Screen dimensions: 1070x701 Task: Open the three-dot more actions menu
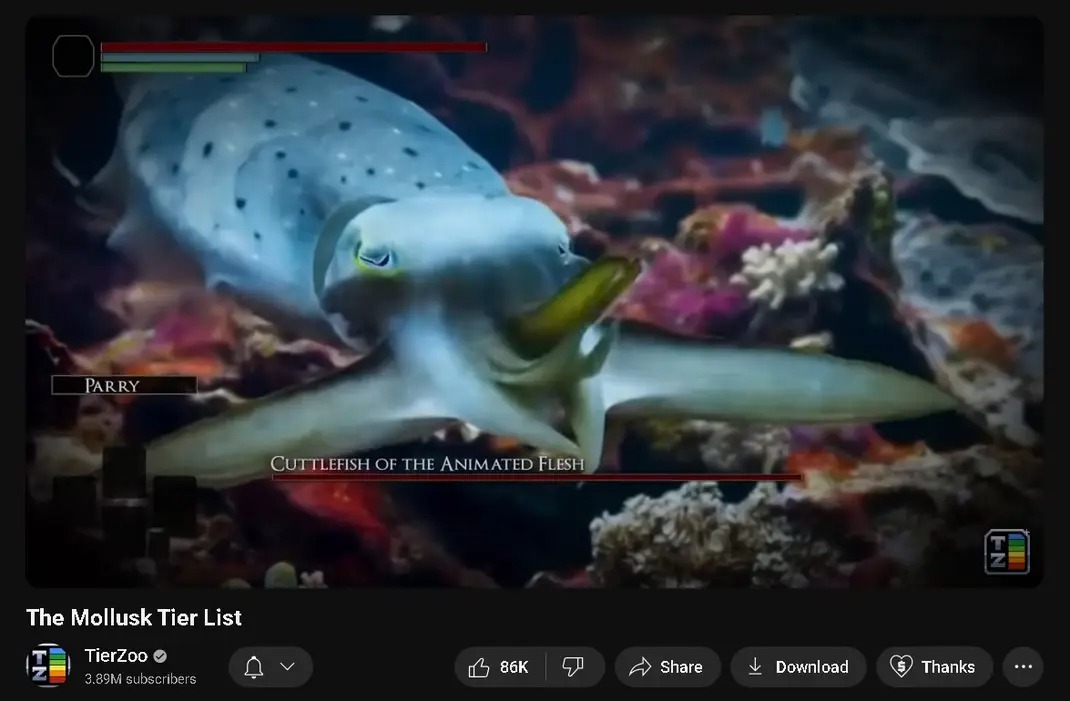point(1022,667)
